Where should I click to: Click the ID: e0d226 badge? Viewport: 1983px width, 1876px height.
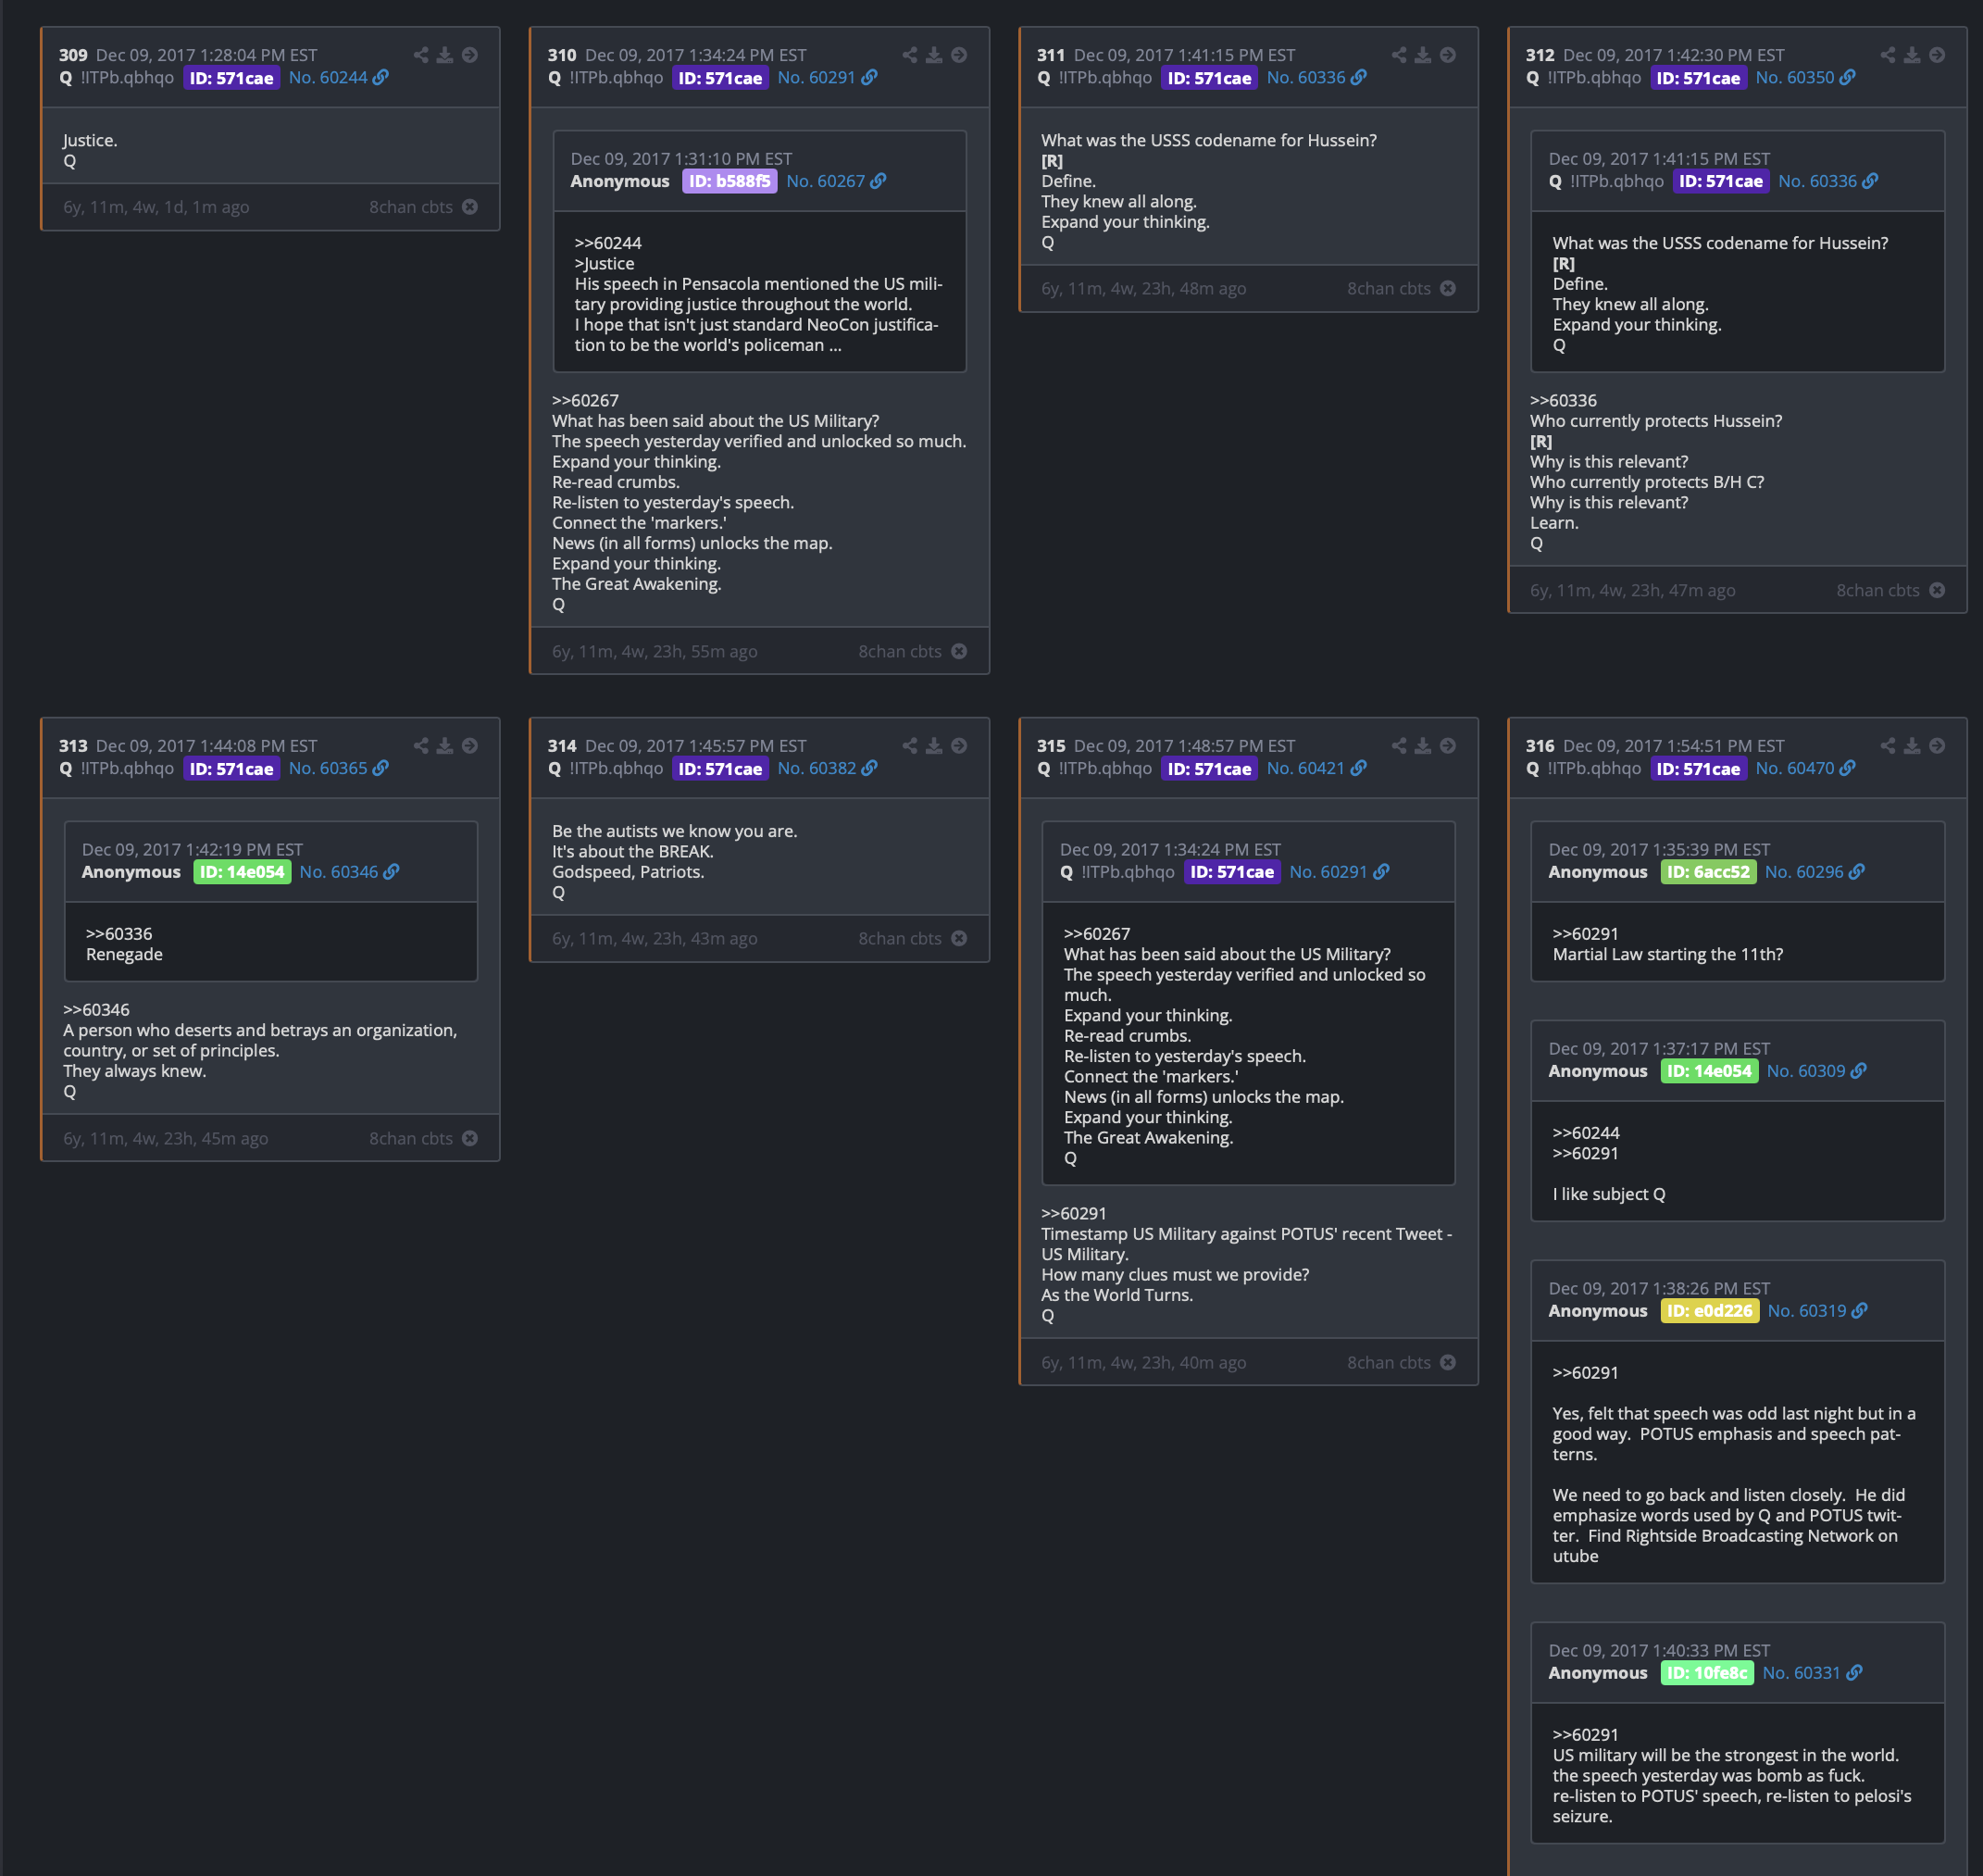pyautogui.click(x=1709, y=1311)
